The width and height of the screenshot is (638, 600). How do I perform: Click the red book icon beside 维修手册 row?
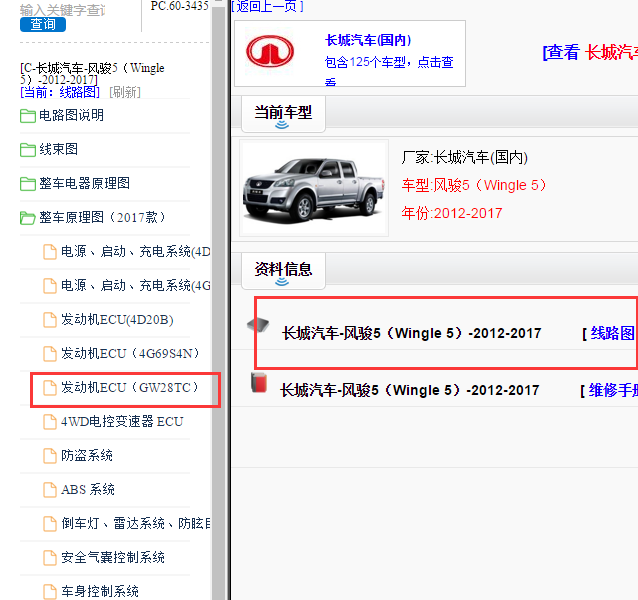click(x=259, y=383)
